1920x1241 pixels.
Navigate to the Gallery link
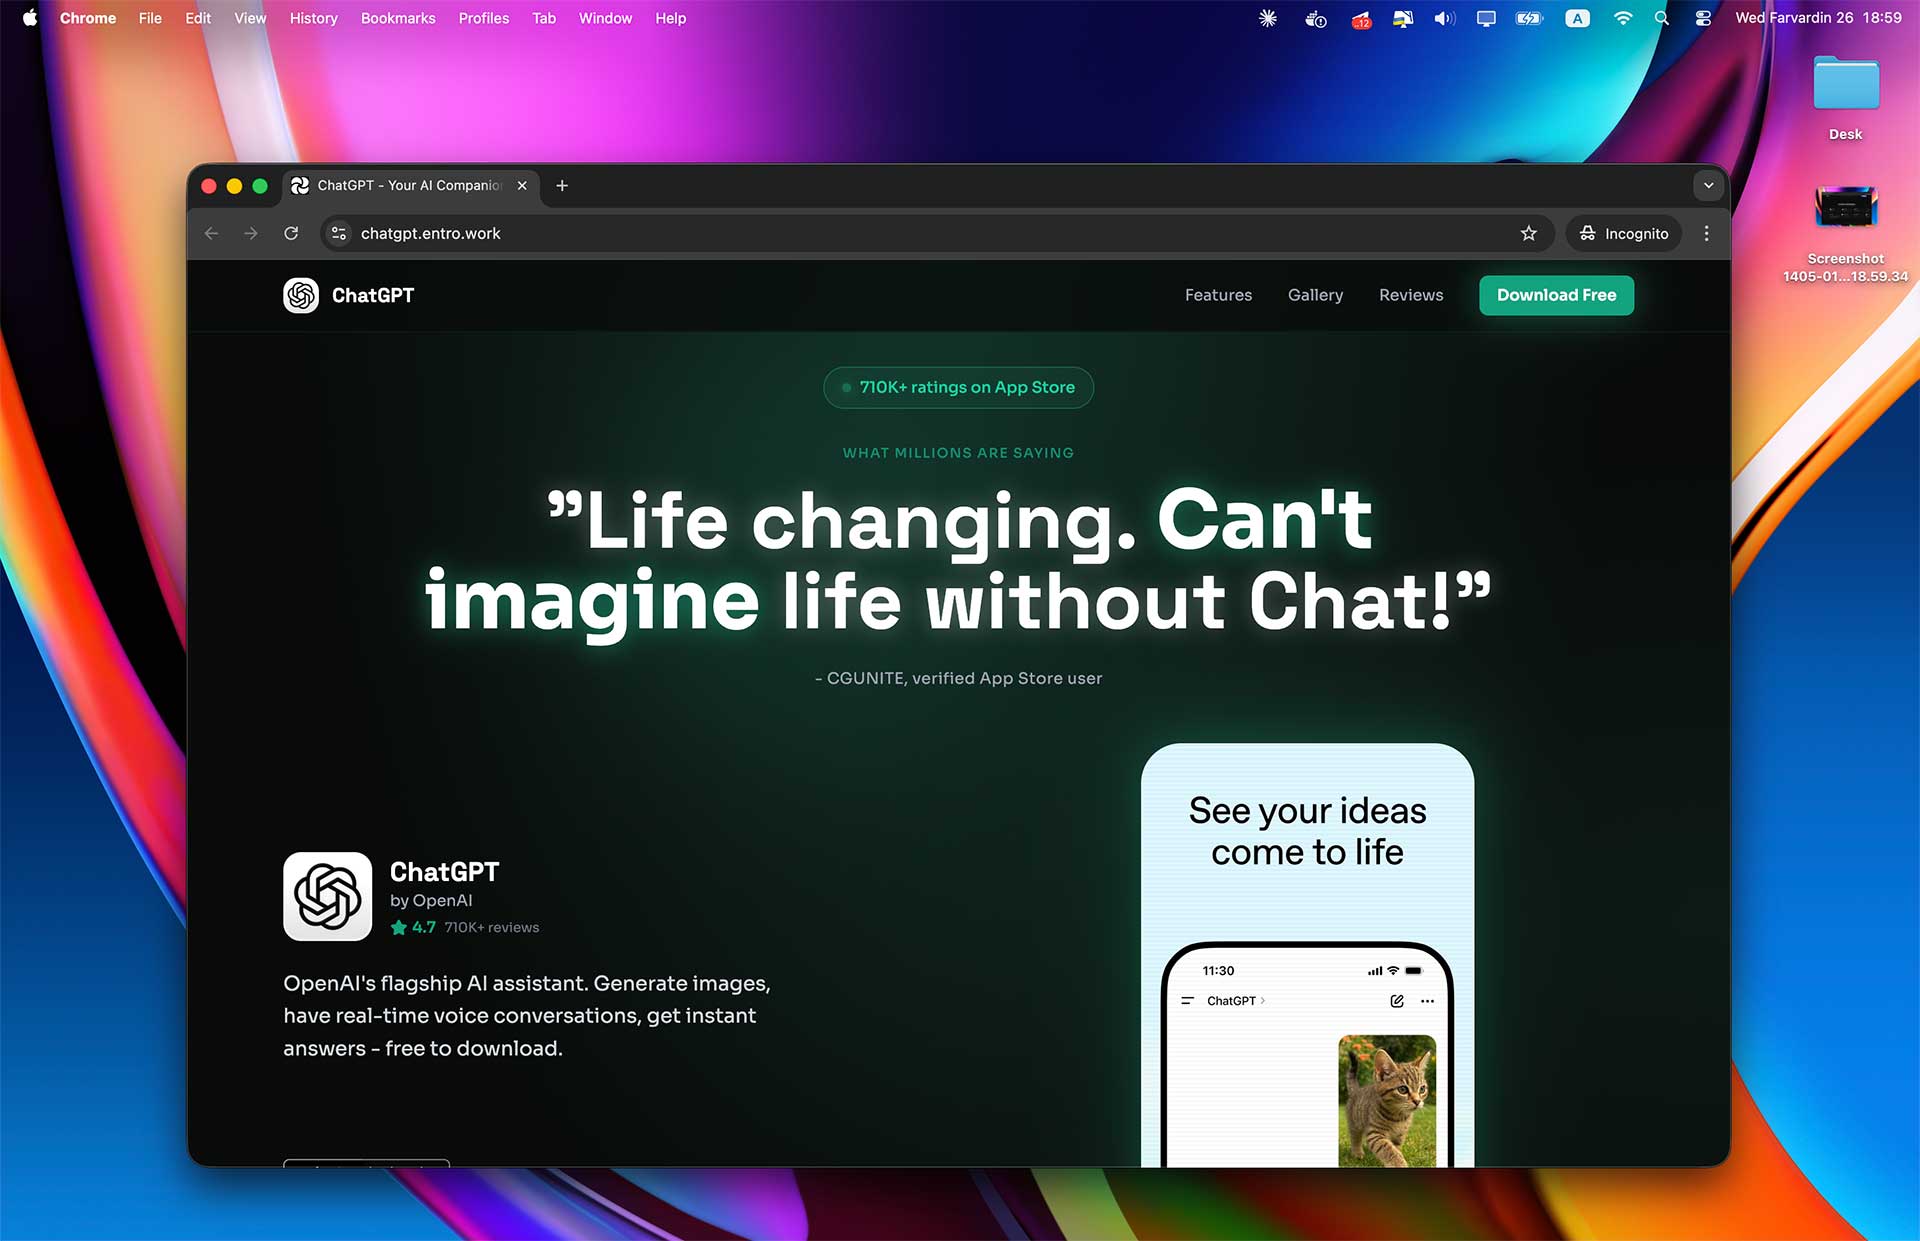(1315, 295)
